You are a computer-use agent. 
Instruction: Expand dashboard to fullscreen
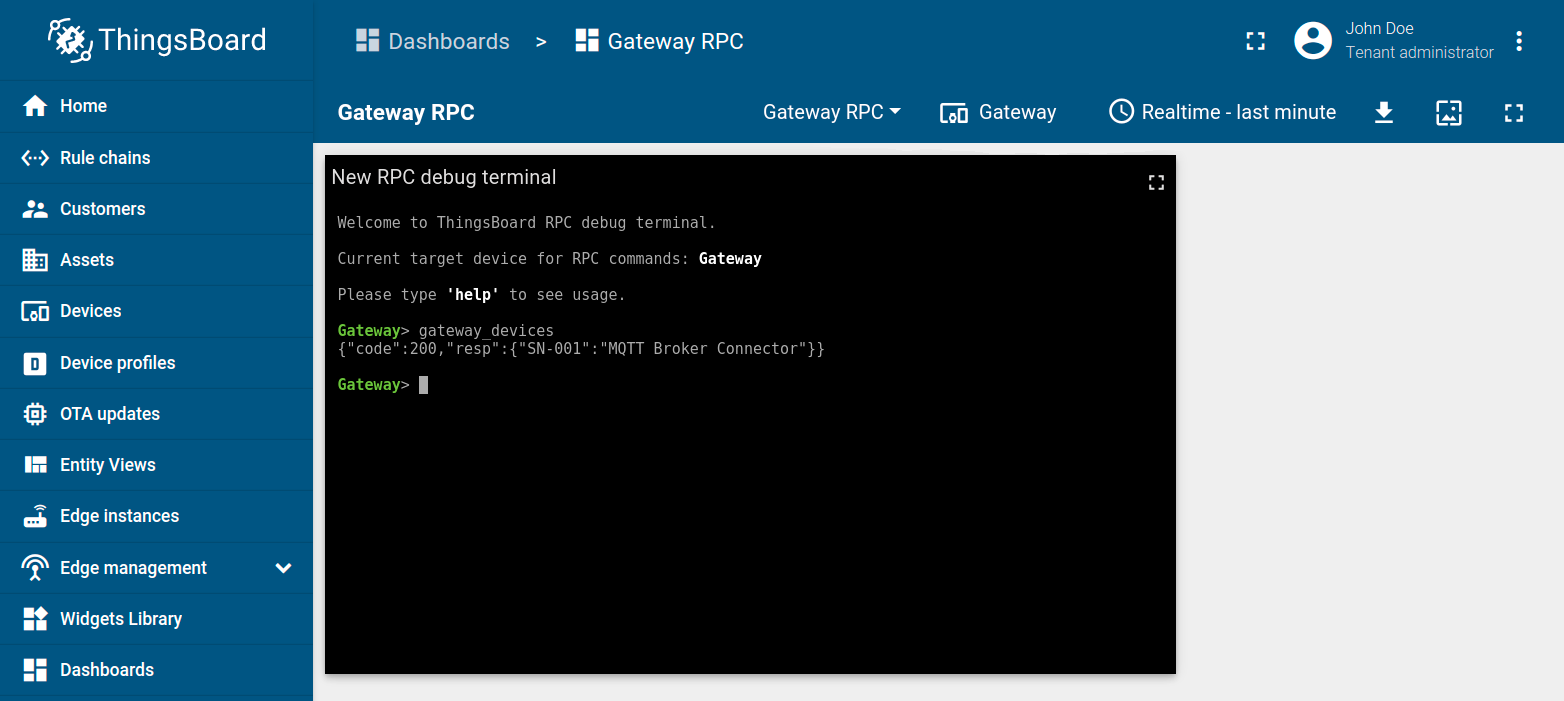1514,113
